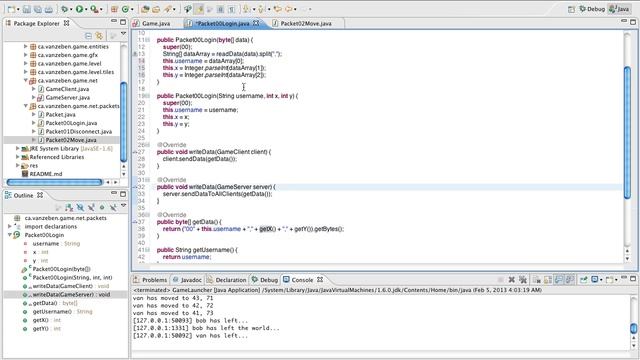Click the New Java Class icon
This screenshot has height=360, width=640.
(x=125, y=9)
